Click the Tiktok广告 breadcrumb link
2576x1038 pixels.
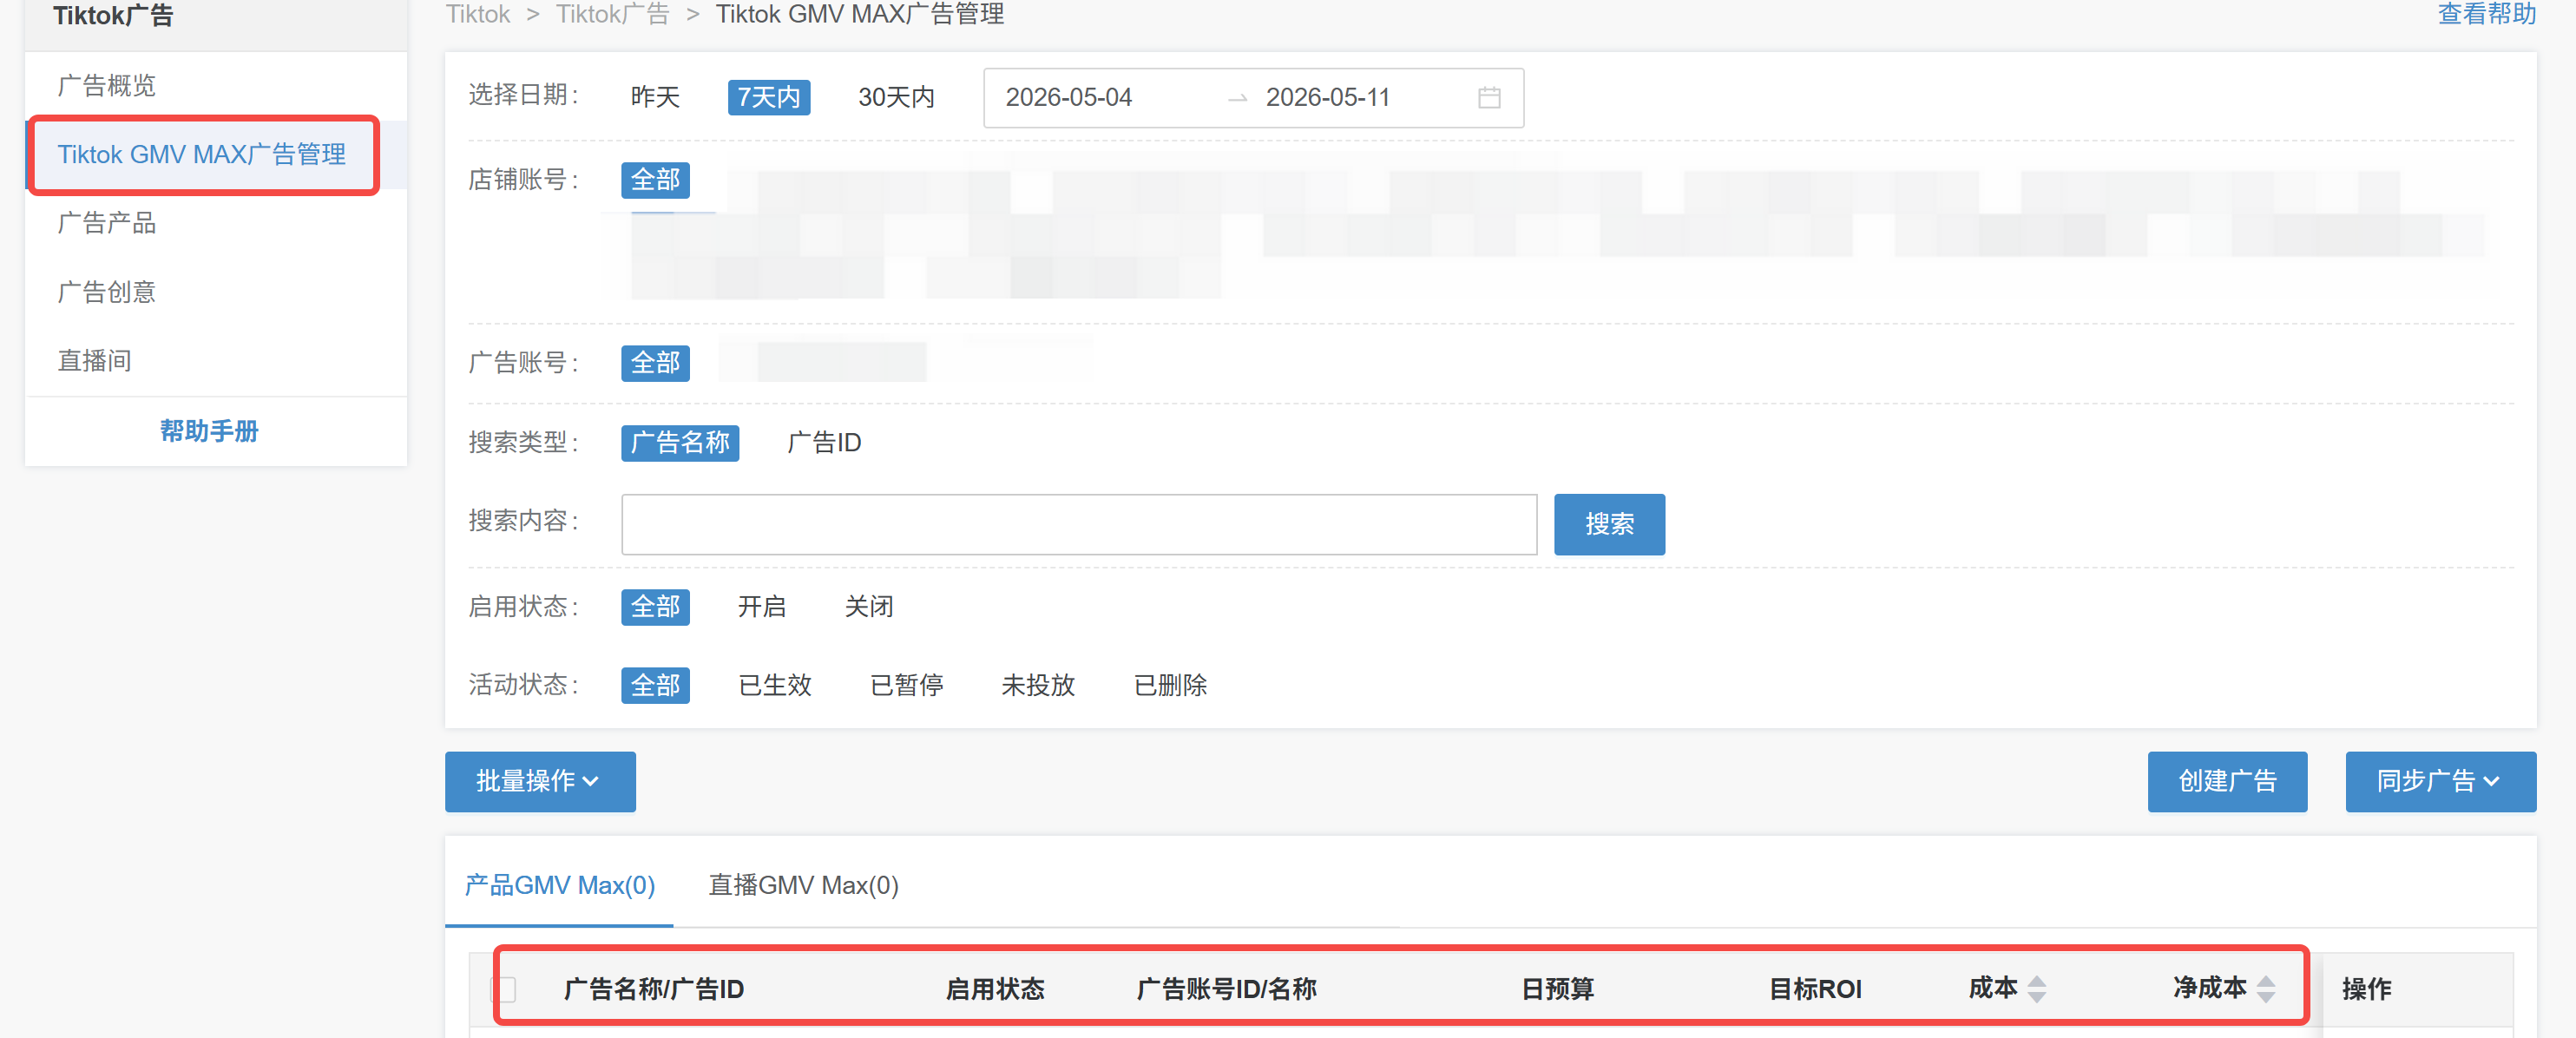(x=612, y=14)
